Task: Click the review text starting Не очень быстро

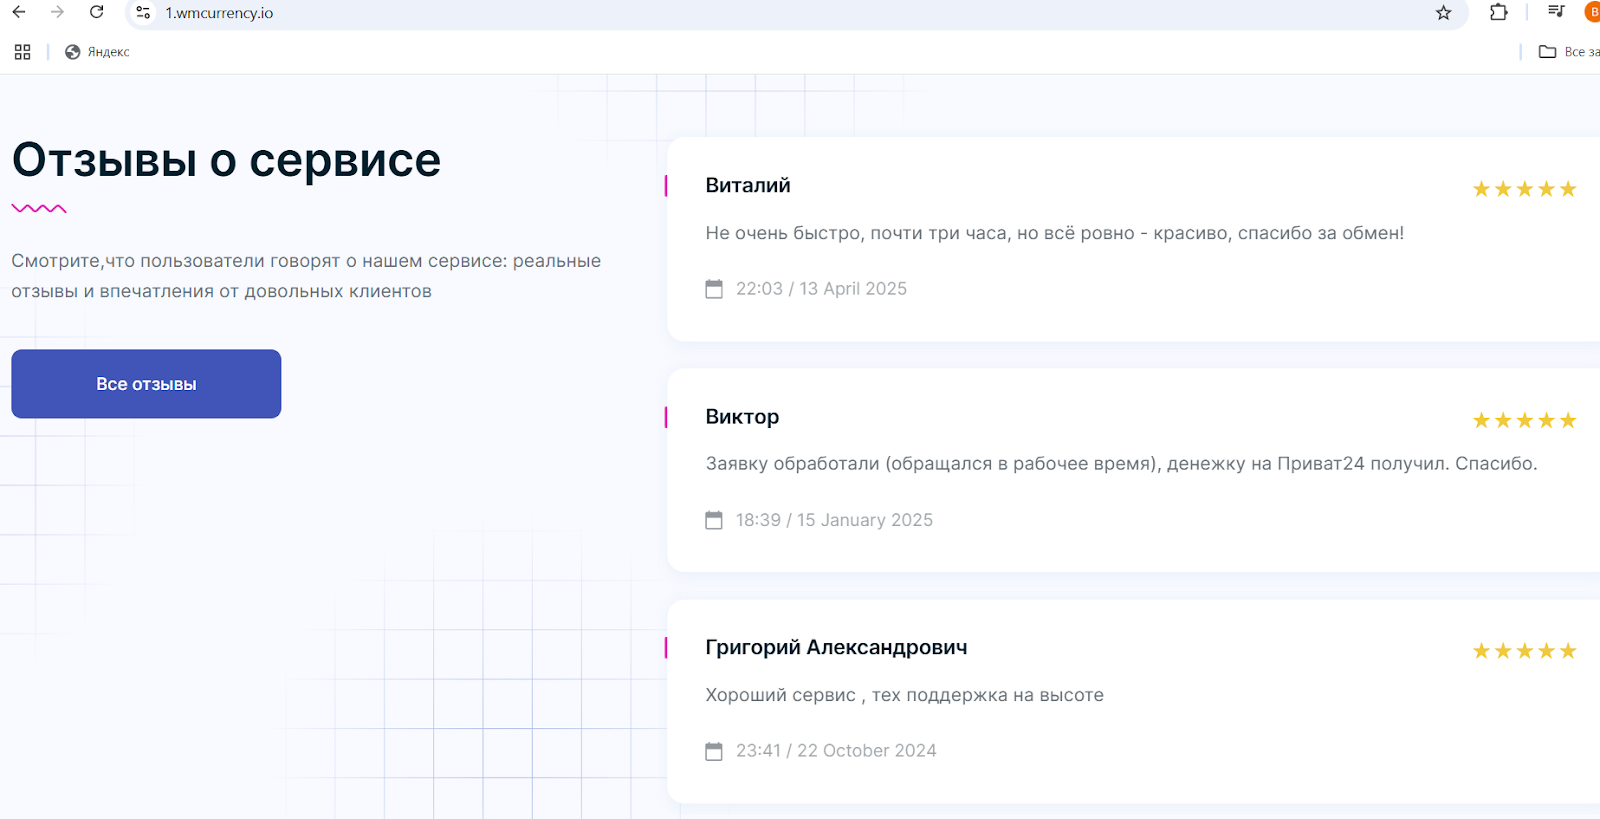Action: pos(1054,233)
